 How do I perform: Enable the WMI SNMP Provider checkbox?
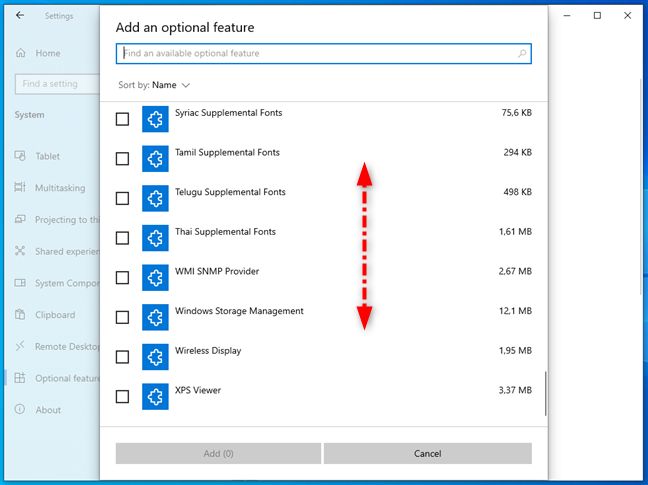tap(122, 278)
